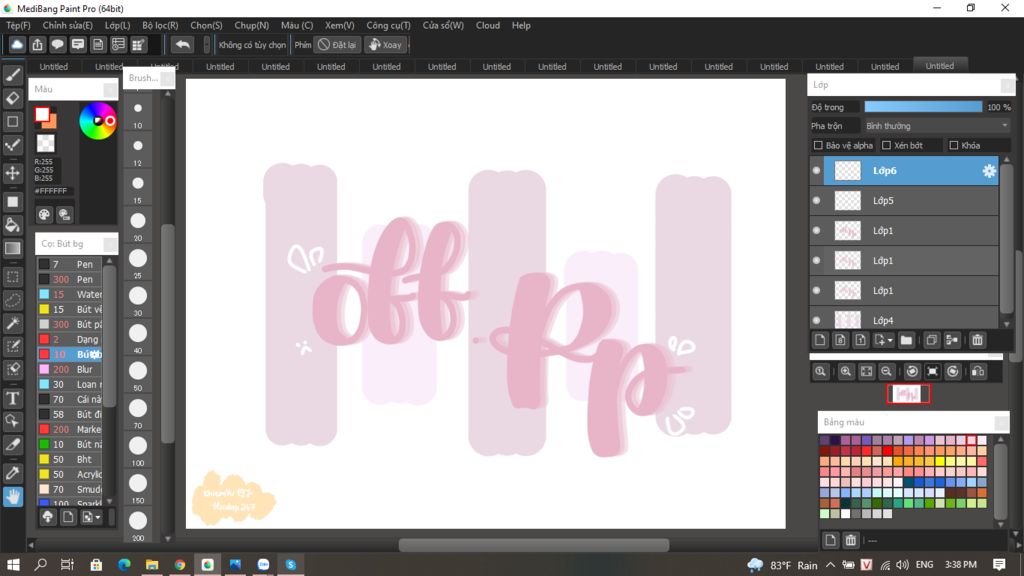Image resolution: width=1024 pixels, height=576 pixels.
Task: Hide layer Lớp6 visibility dot
Action: (816, 170)
